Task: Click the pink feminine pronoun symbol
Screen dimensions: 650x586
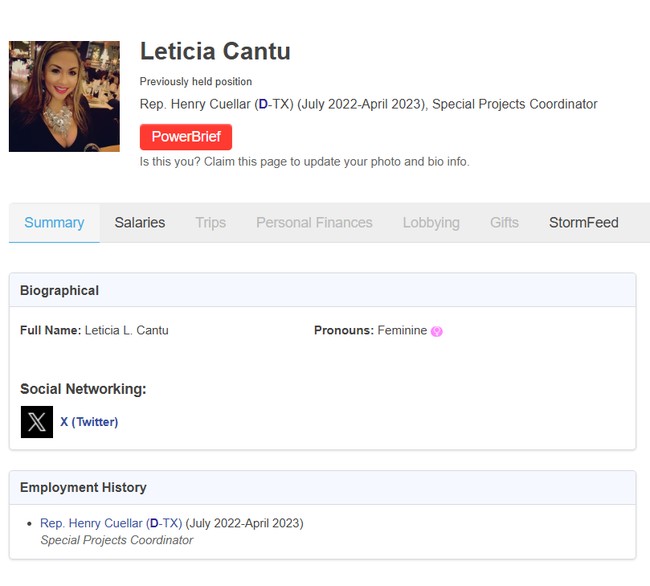Action: click(x=437, y=331)
